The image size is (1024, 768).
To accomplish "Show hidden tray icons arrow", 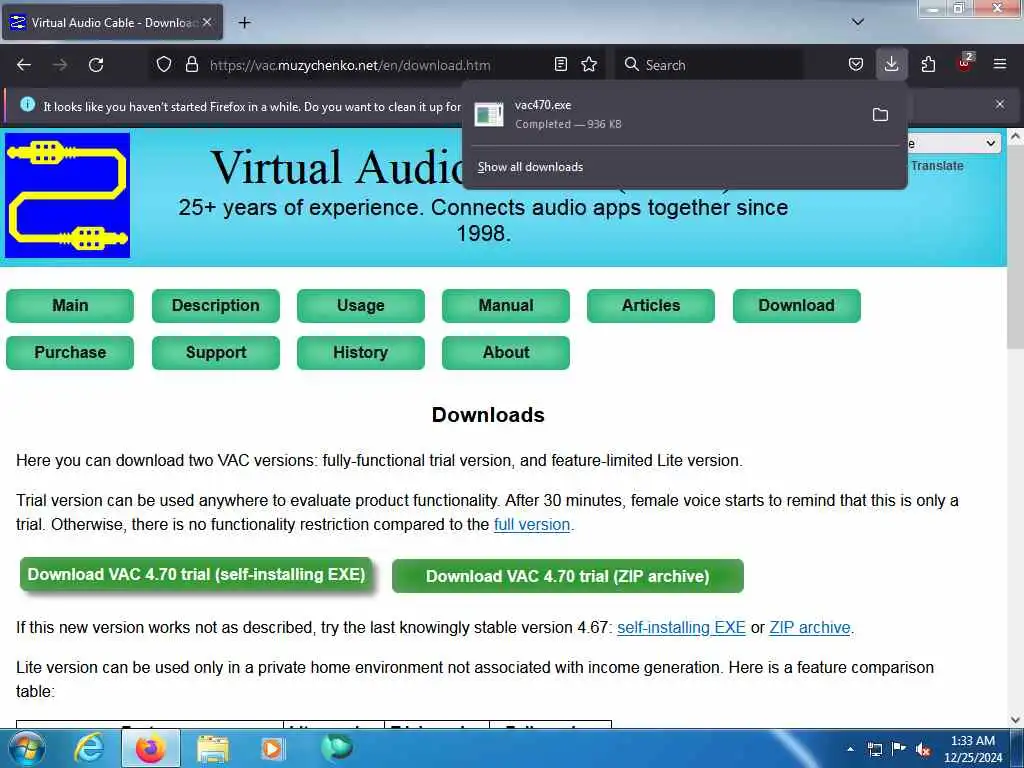I will pos(850,749).
